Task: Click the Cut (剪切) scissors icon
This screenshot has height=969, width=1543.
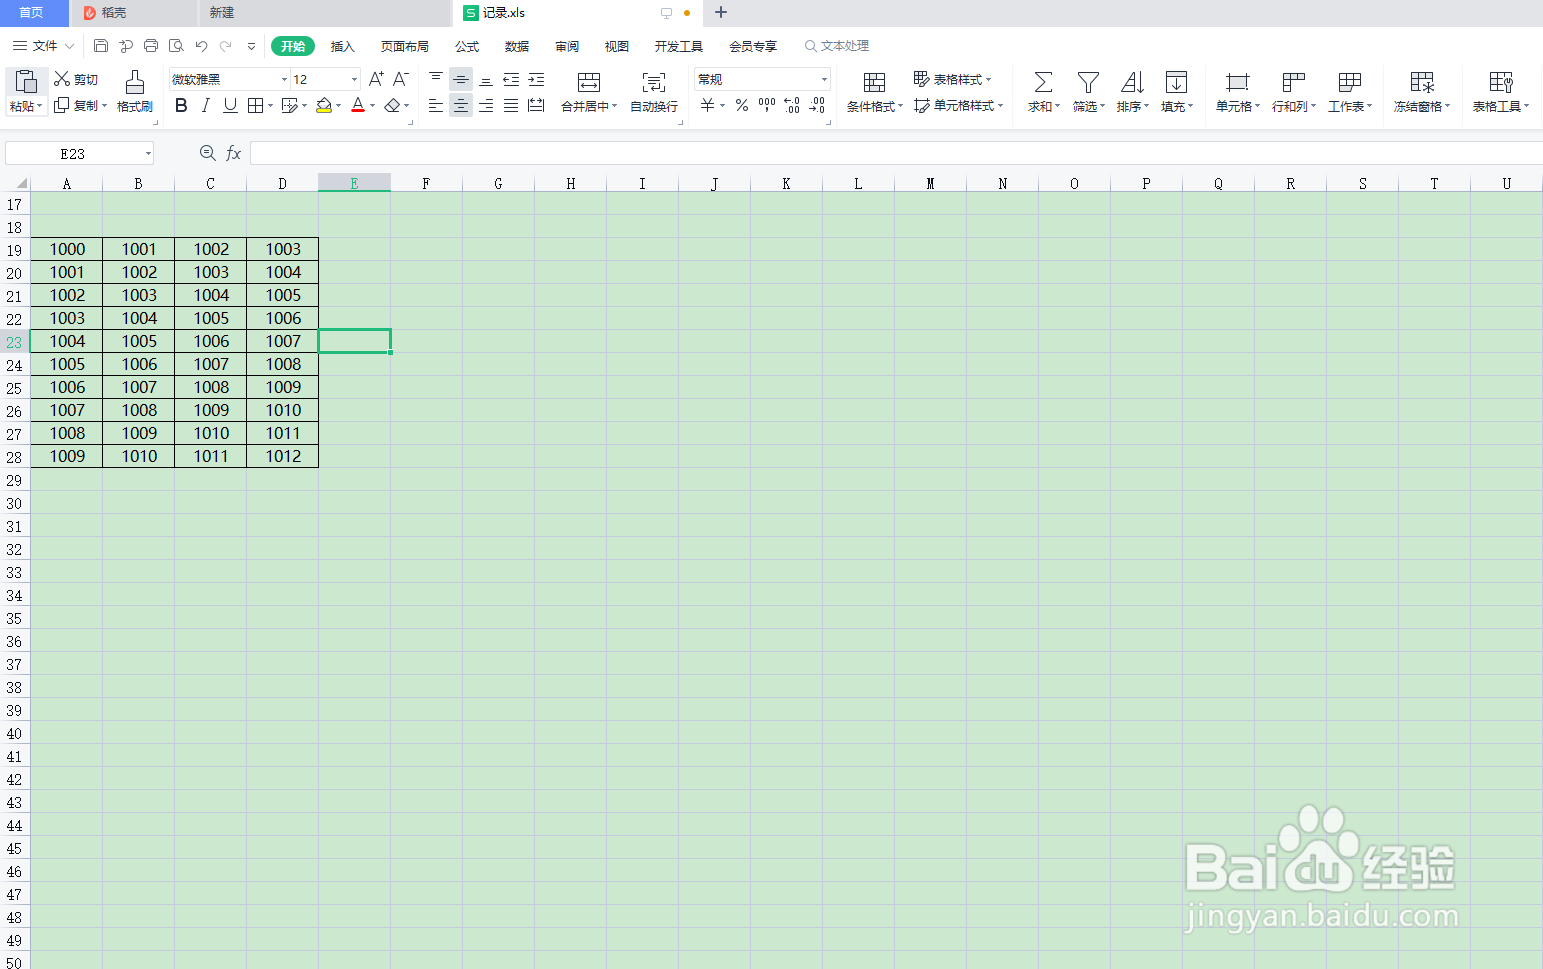Action: coord(62,79)
